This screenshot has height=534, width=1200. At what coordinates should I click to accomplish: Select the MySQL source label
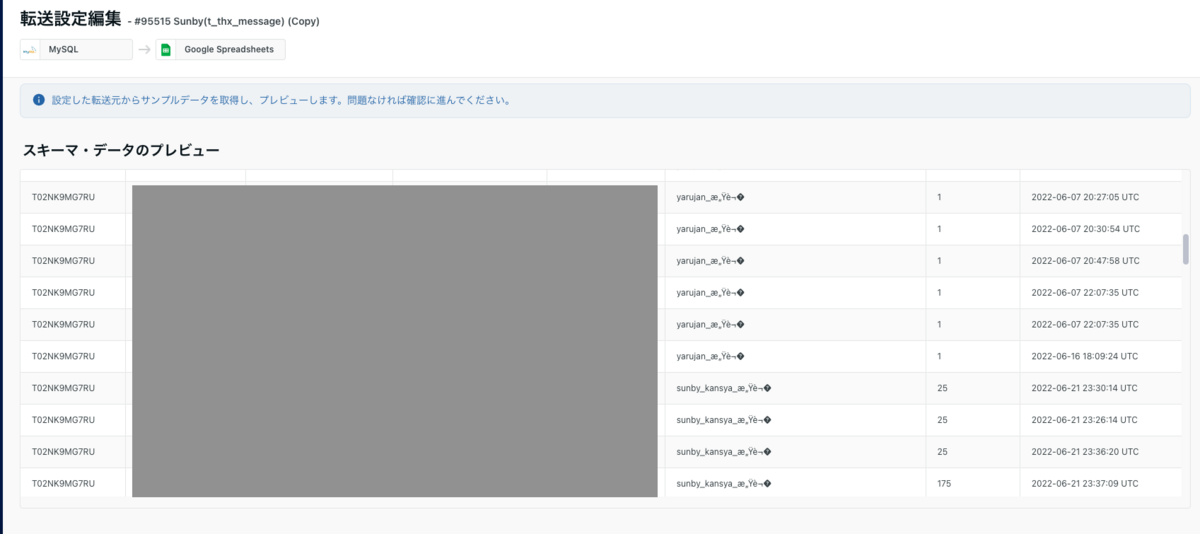63,50
